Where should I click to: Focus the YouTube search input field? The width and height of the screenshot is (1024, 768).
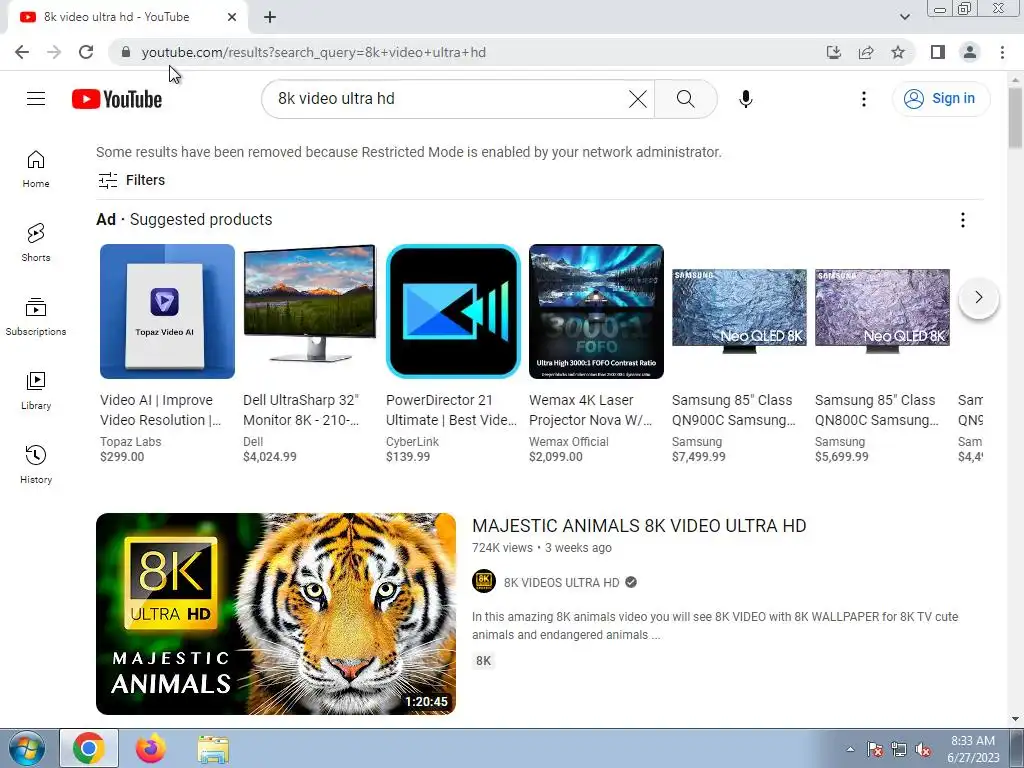(451, 99)
